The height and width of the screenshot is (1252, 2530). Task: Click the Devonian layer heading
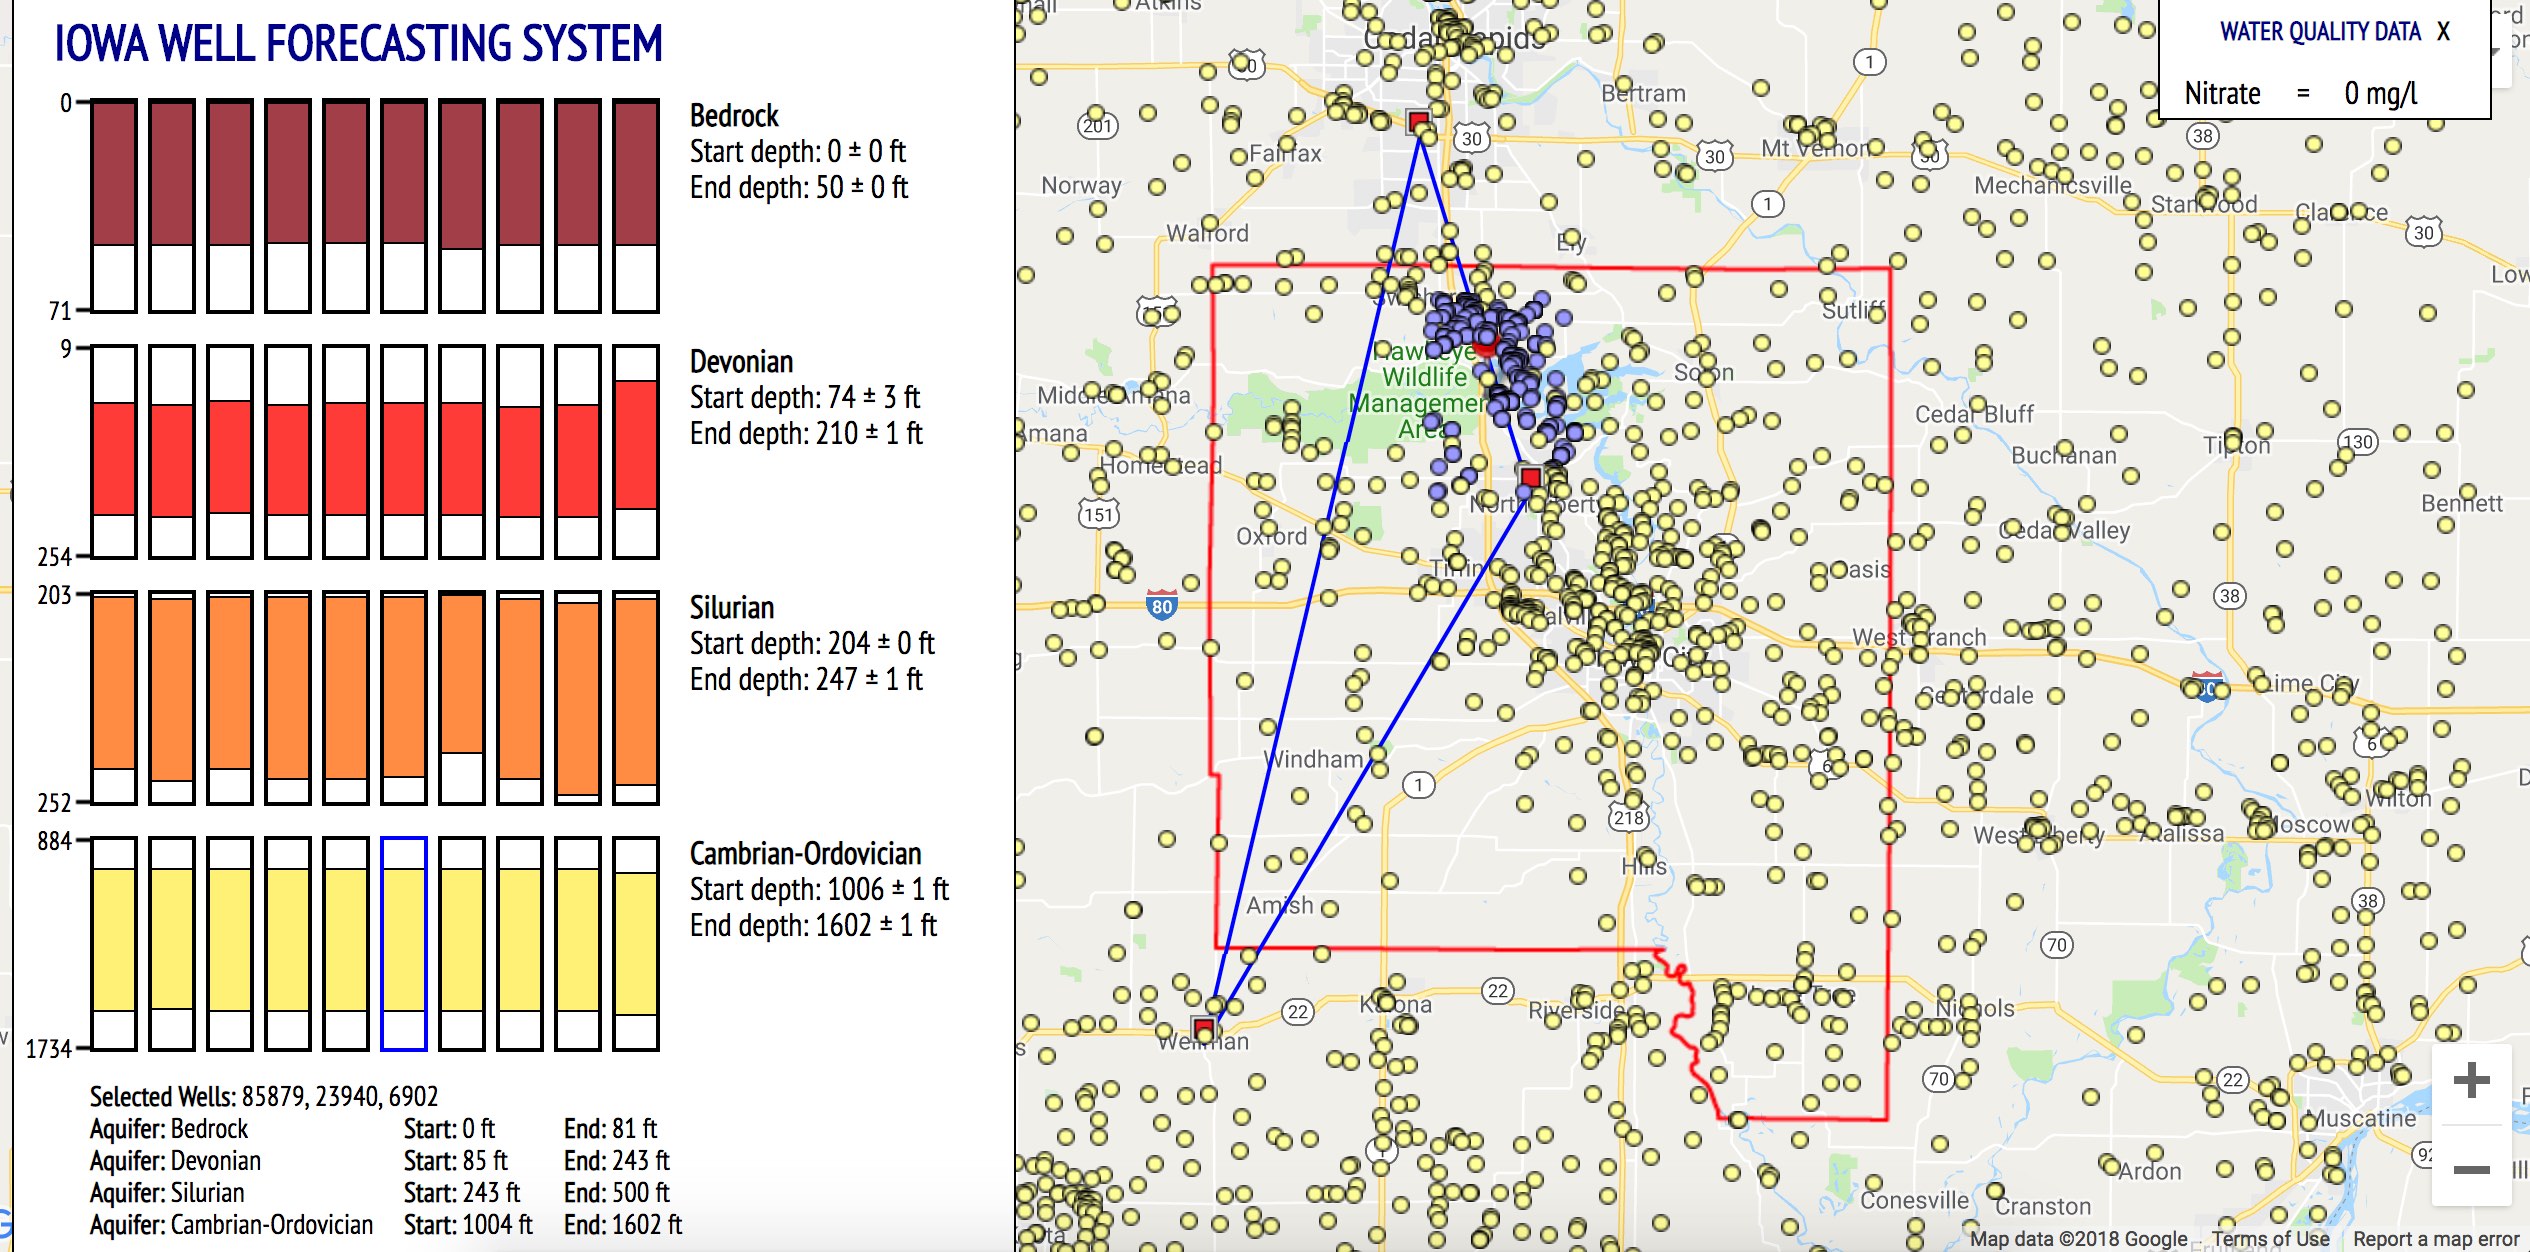pyautogui.click(x=741, y=361)
